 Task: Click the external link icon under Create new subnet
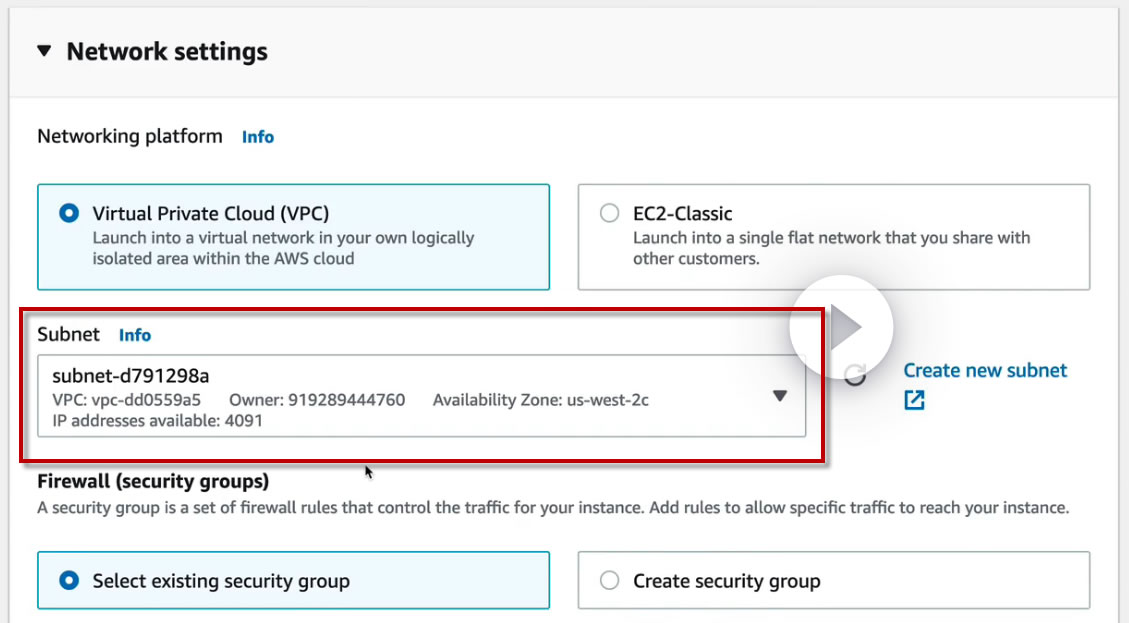914,400
